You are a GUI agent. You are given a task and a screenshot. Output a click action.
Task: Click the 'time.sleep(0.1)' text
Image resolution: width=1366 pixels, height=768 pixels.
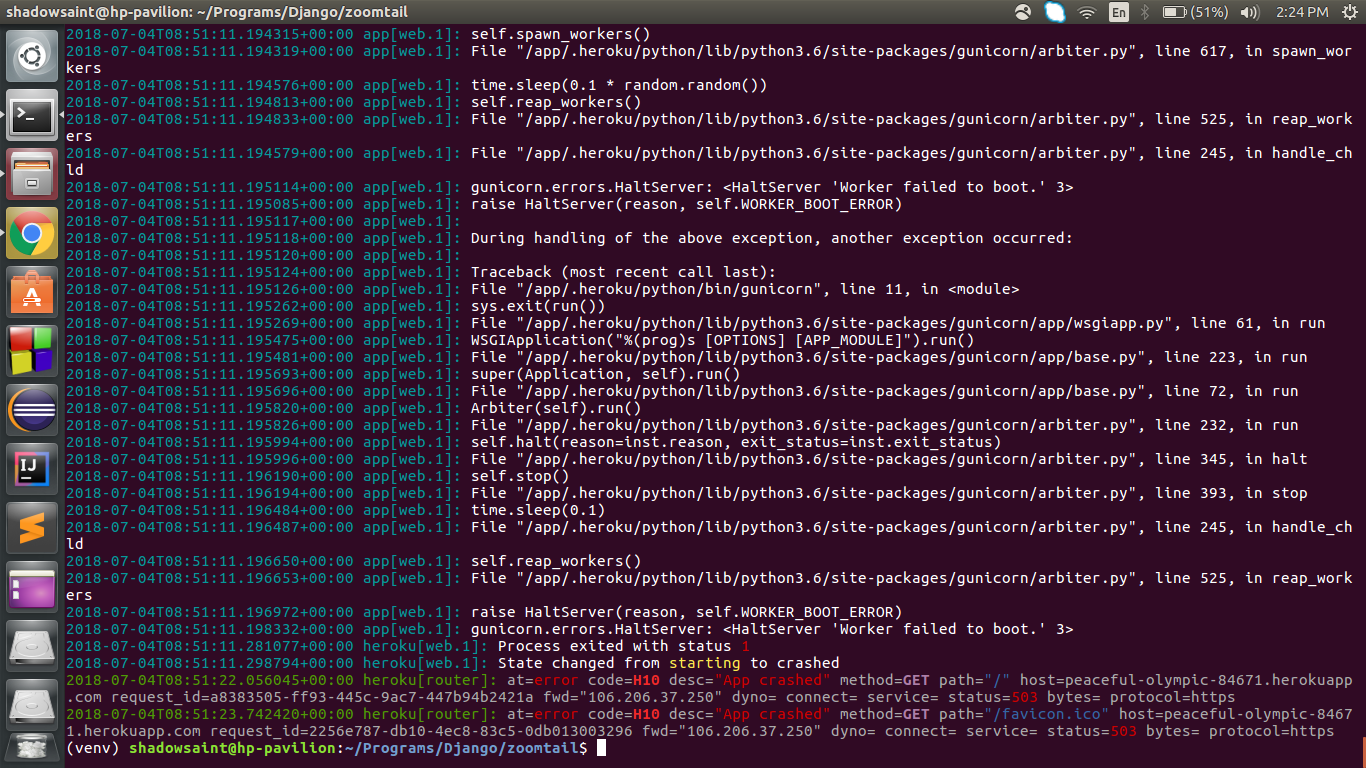(x=538, y=510)
